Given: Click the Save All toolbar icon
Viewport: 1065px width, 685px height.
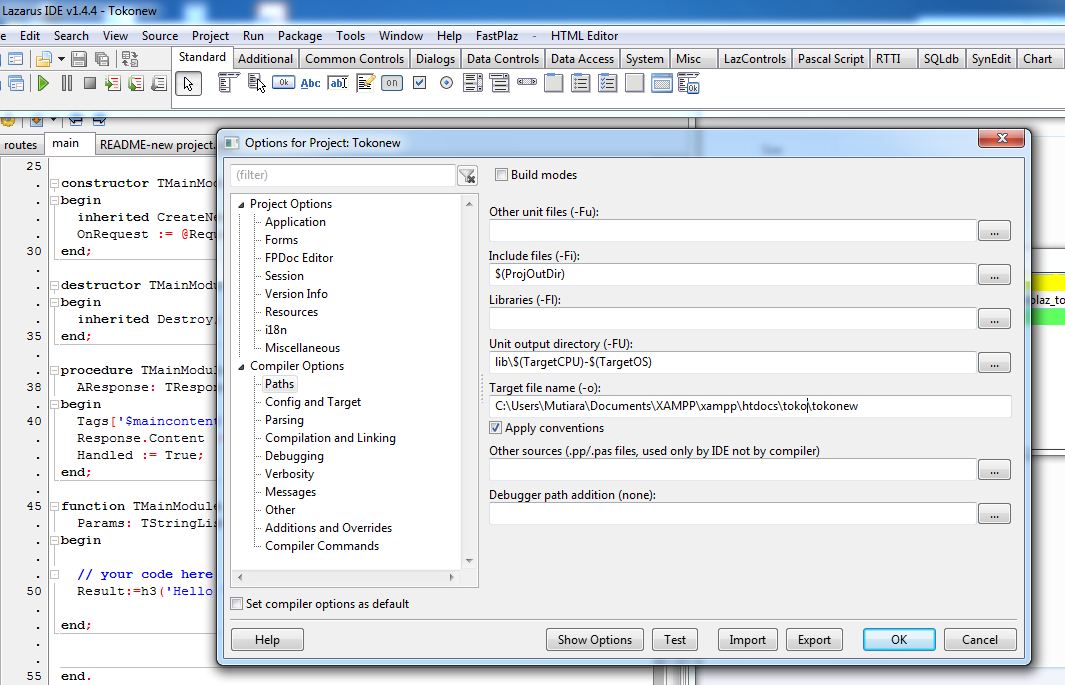Looking at the screenshot, I should pyautogui.click(x=102, y=59).
